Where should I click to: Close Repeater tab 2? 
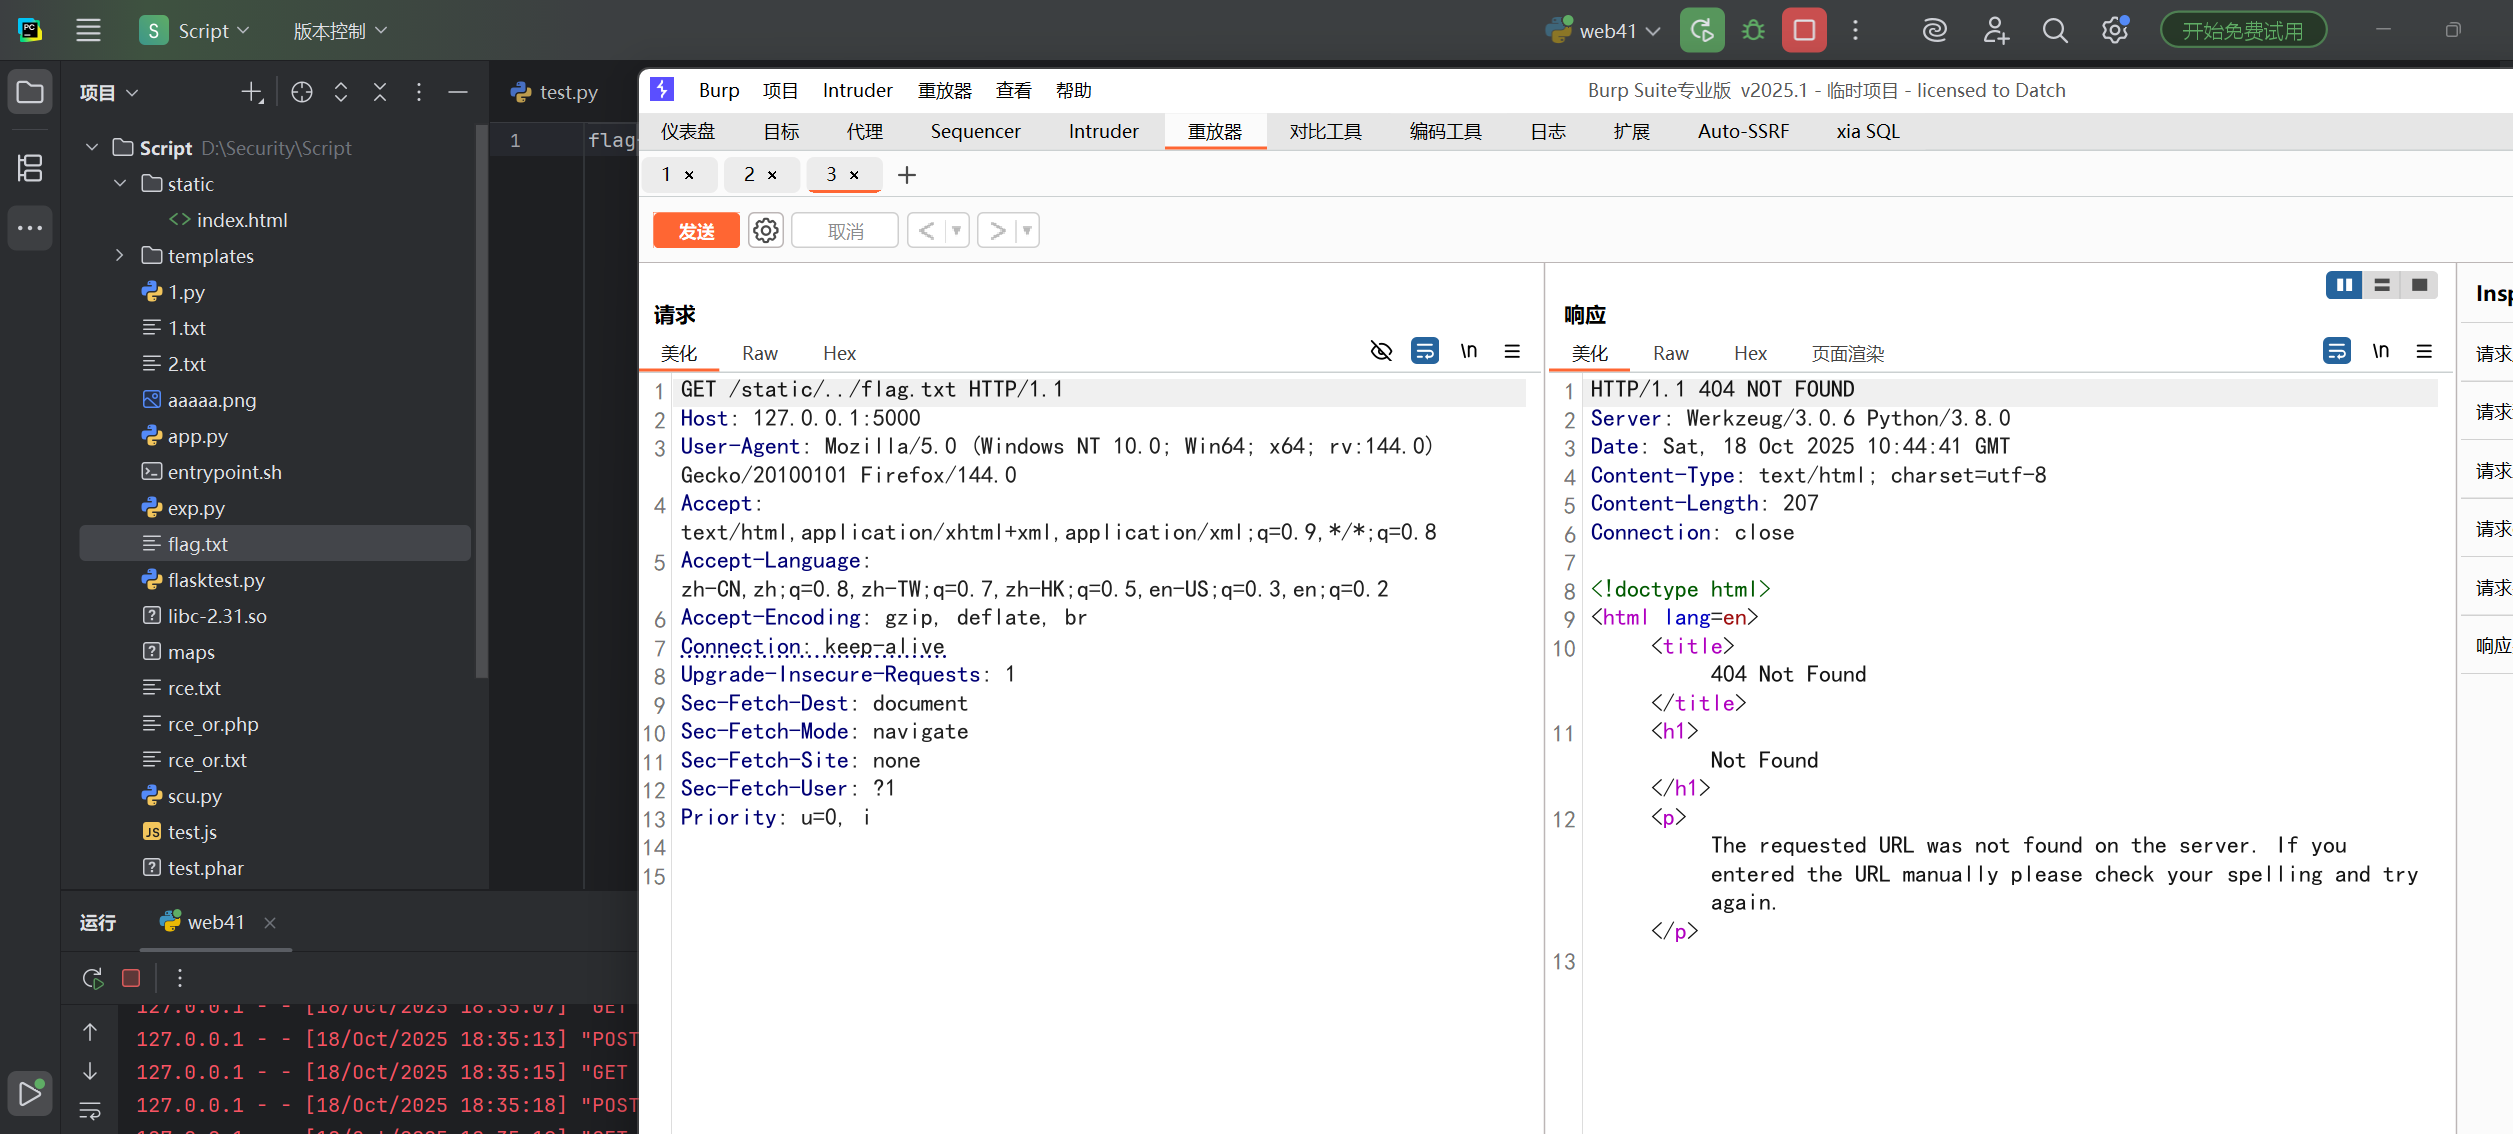pyautogui.click(x=772, y=175)
